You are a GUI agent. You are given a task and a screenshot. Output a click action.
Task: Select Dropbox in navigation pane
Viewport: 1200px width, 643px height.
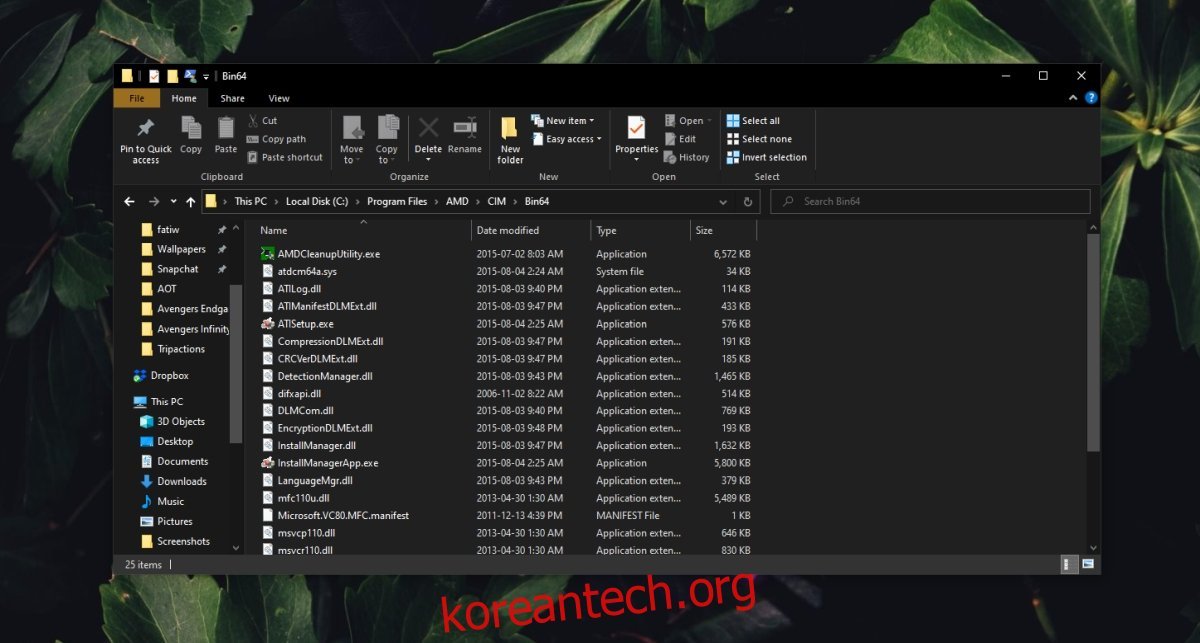[x=170, y=375]
